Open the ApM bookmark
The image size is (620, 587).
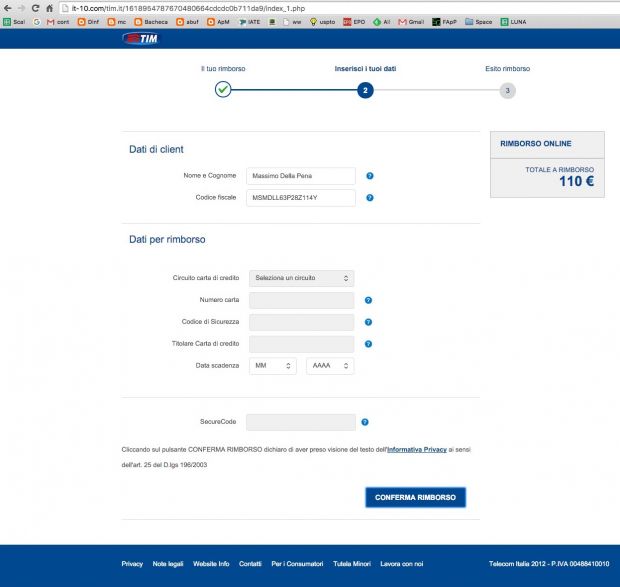[x=218, y=22]
